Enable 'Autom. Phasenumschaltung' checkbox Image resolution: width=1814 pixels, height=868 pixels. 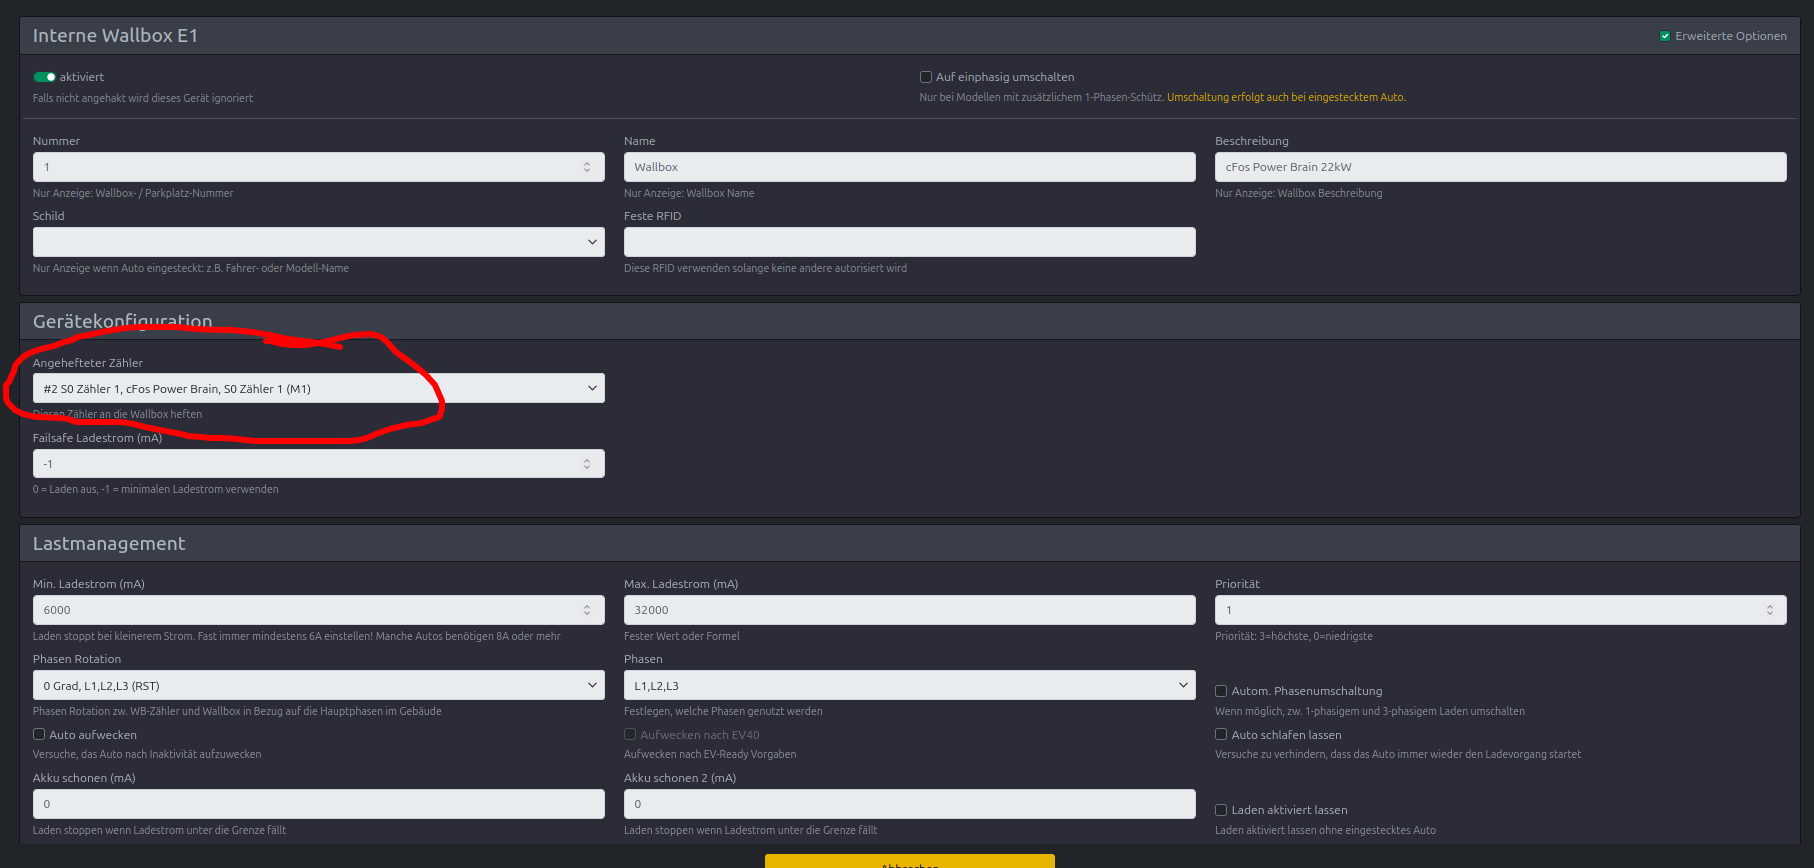click(x=1221, y=691)
